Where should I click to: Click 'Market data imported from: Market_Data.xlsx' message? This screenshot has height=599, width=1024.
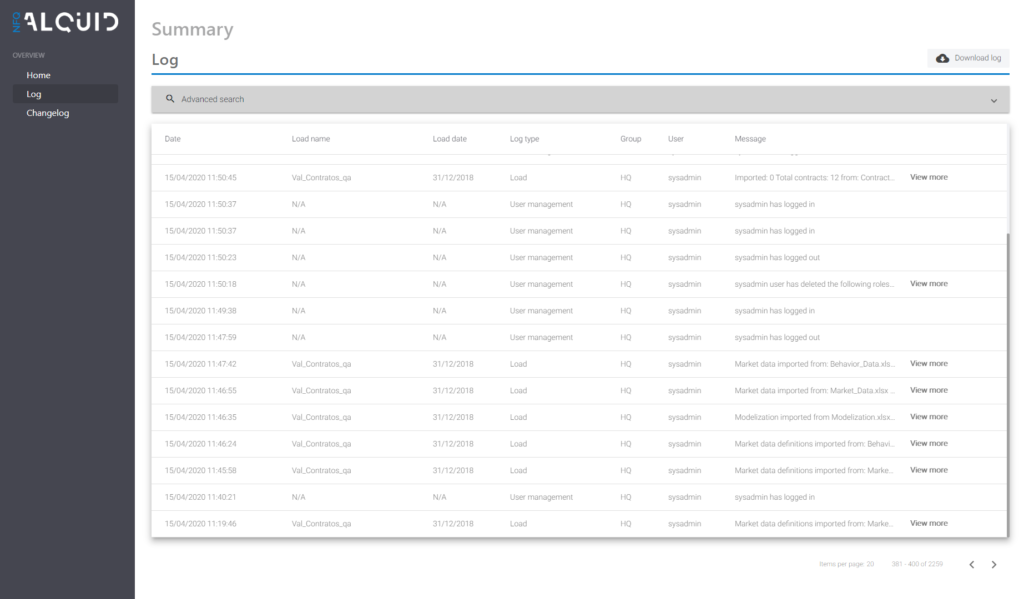click(x=814, y=391)
